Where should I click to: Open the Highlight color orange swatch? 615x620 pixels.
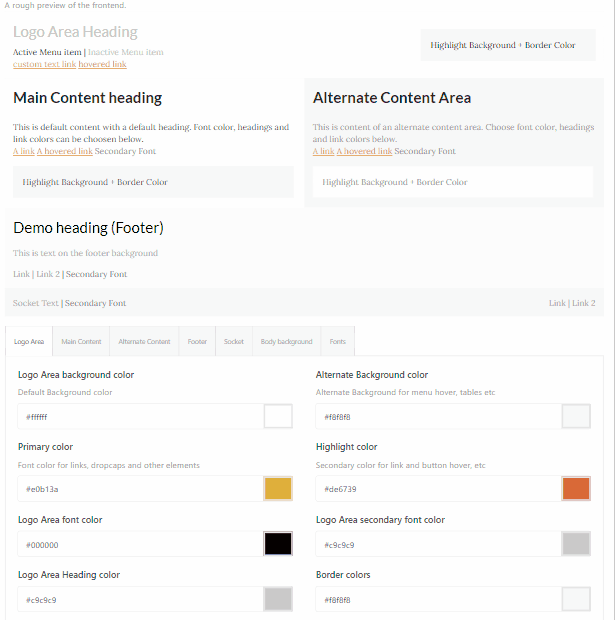click(576, 489)
